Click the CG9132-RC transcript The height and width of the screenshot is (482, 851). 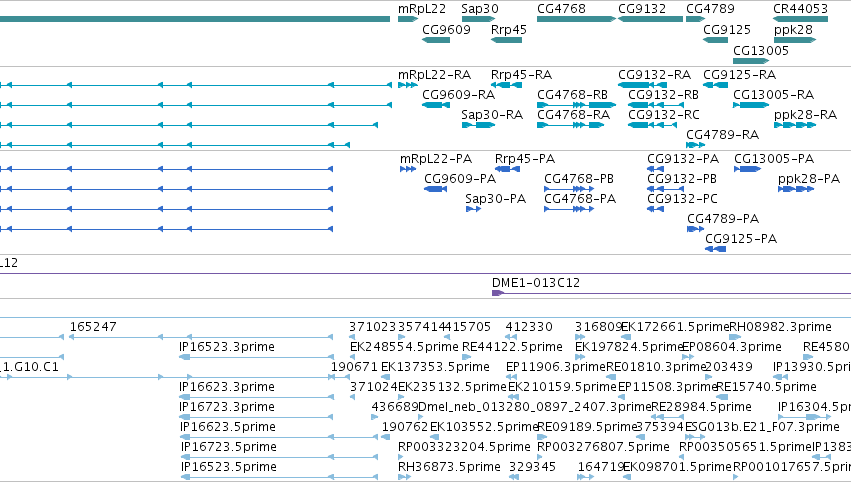[x=652, y=125]
